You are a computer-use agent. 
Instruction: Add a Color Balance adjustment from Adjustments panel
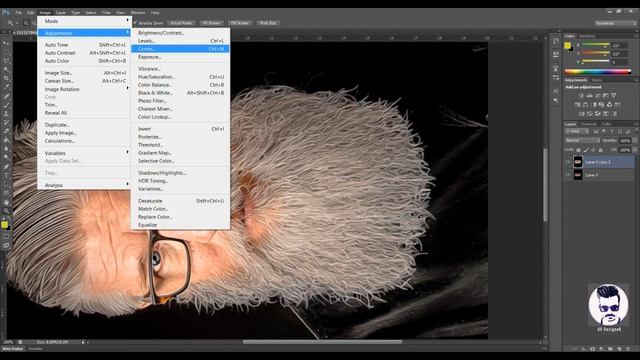[x=585, y=104]
